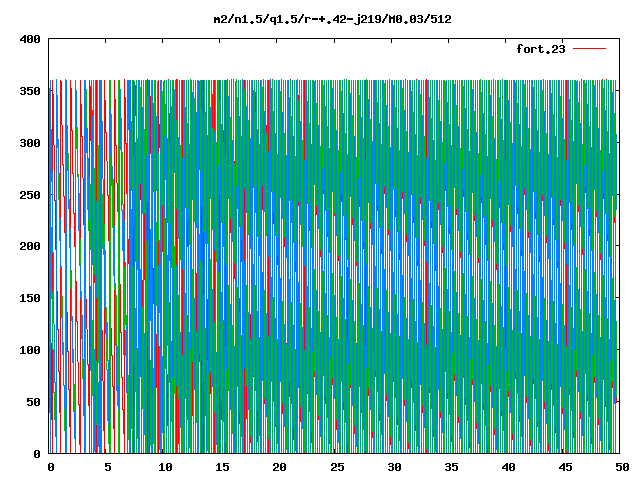The image size is (640, 480).
Task: Click y-axis label 0
Action: tap(37, 454)
